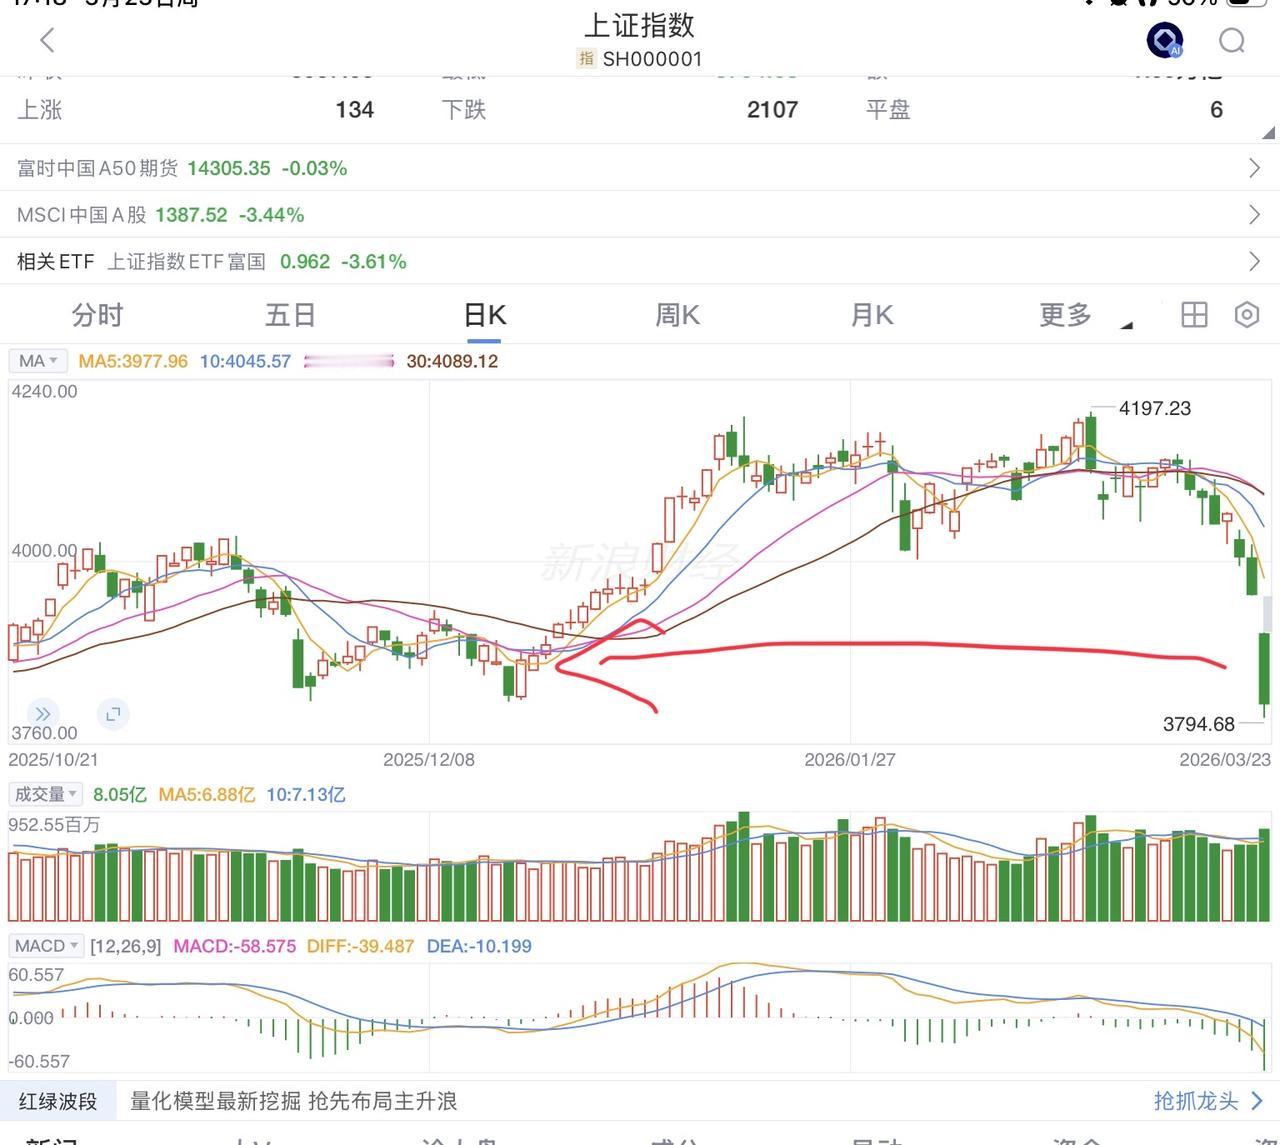Open 量化模型最新挖掘 抢先布局主升浪 promo text
The height and width of the screenshot is (1145, 1280).
coord(294,1101)
